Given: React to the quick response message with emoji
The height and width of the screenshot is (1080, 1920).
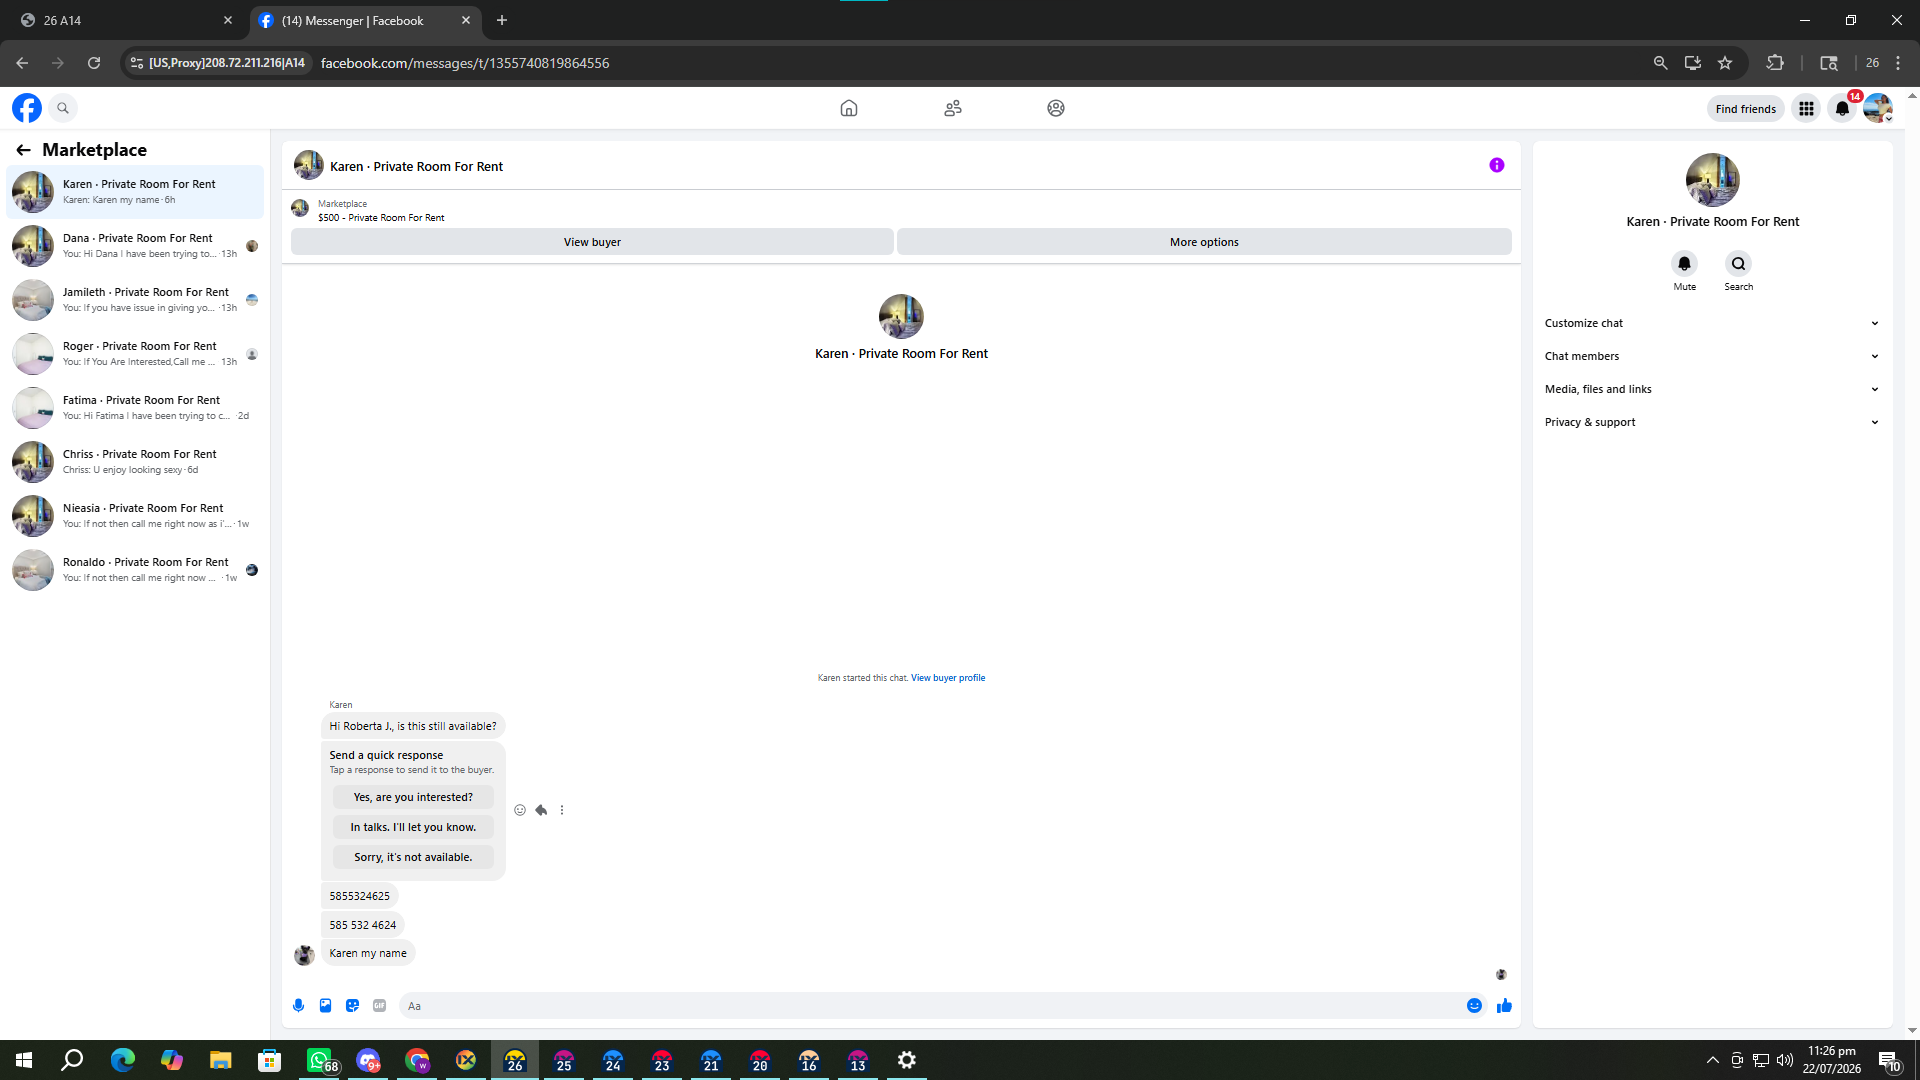Looking at the screenshot, I should pos(520,810).
